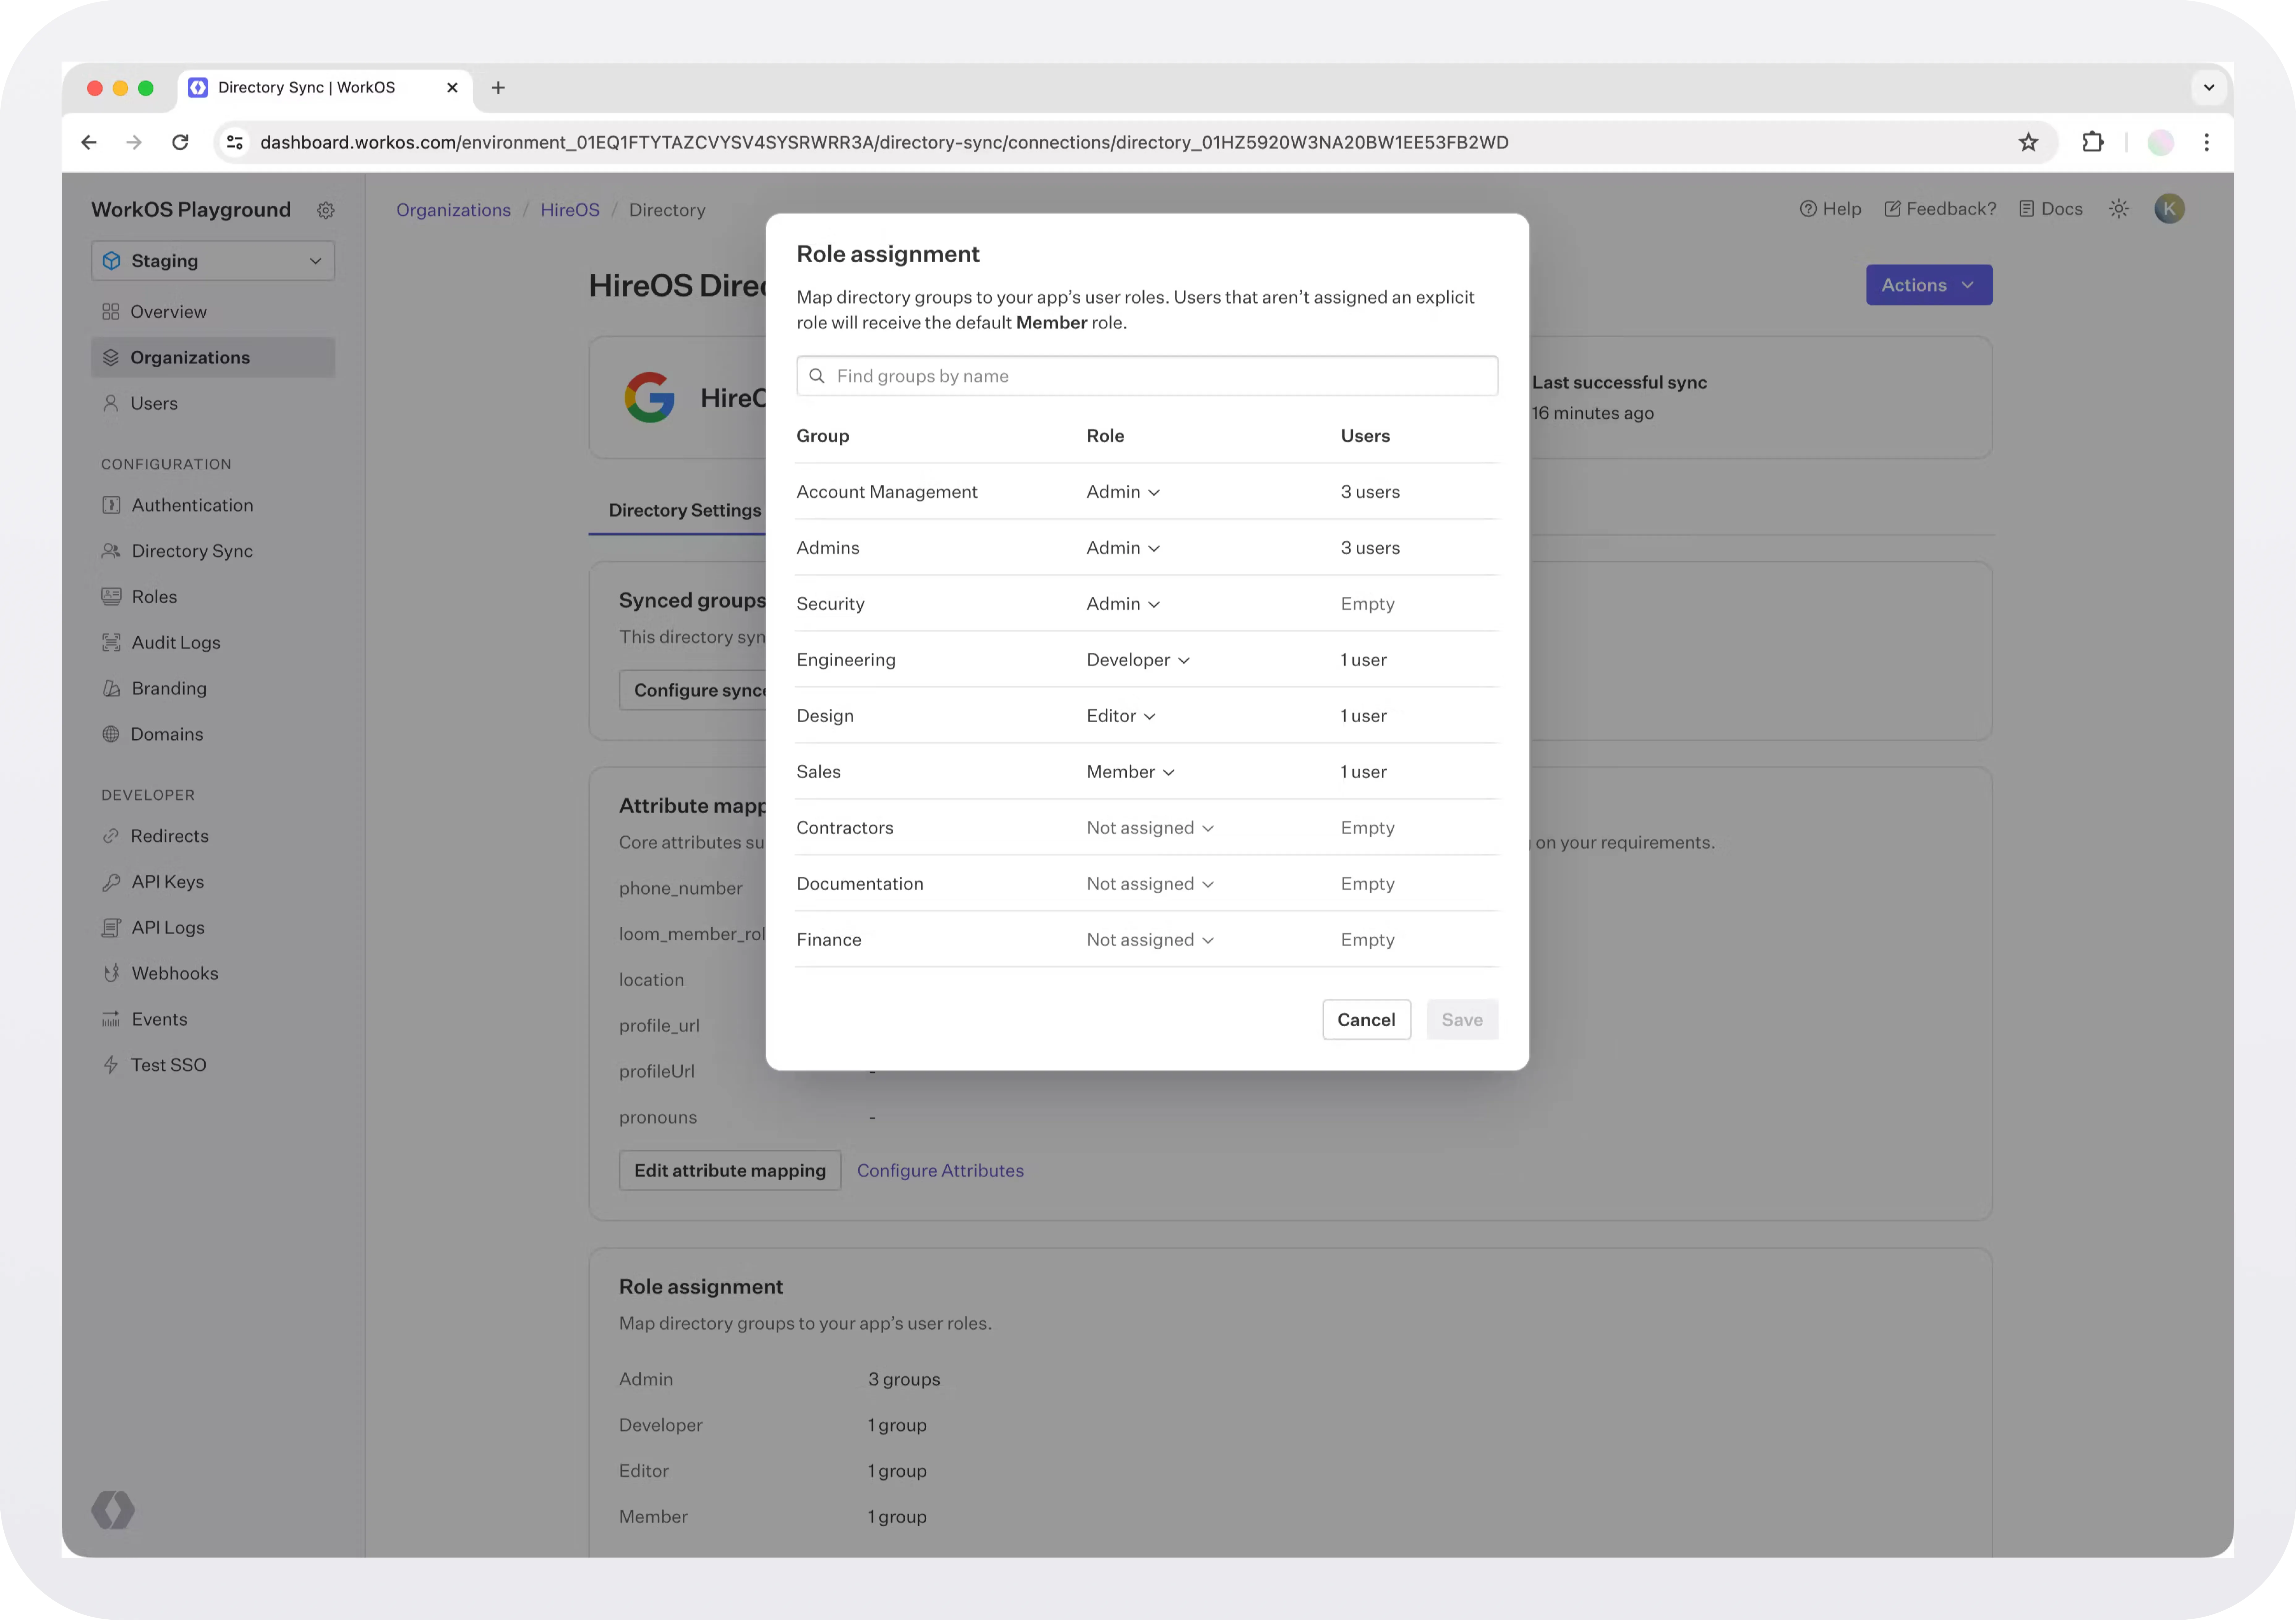Image resolution: width=2296 pixels, height=1620 pixels.
Task: Open Events page
Action: point(213,1019)
